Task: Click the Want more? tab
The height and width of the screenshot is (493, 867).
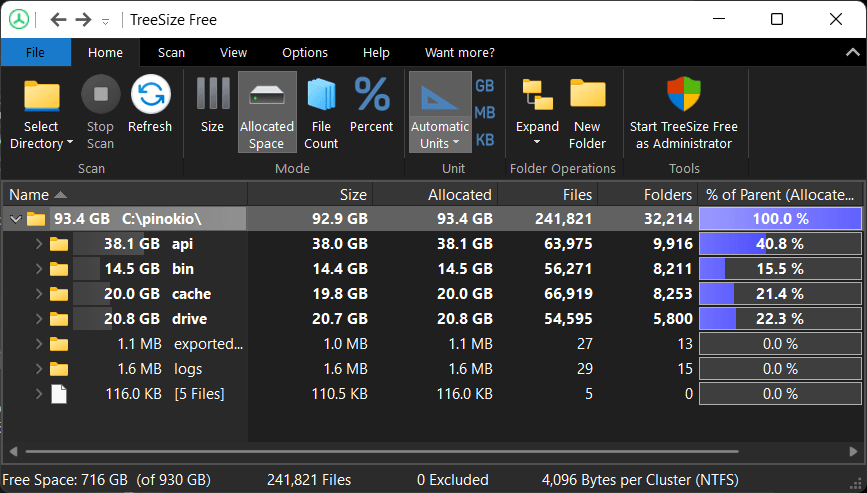Action: pos(459,53)
